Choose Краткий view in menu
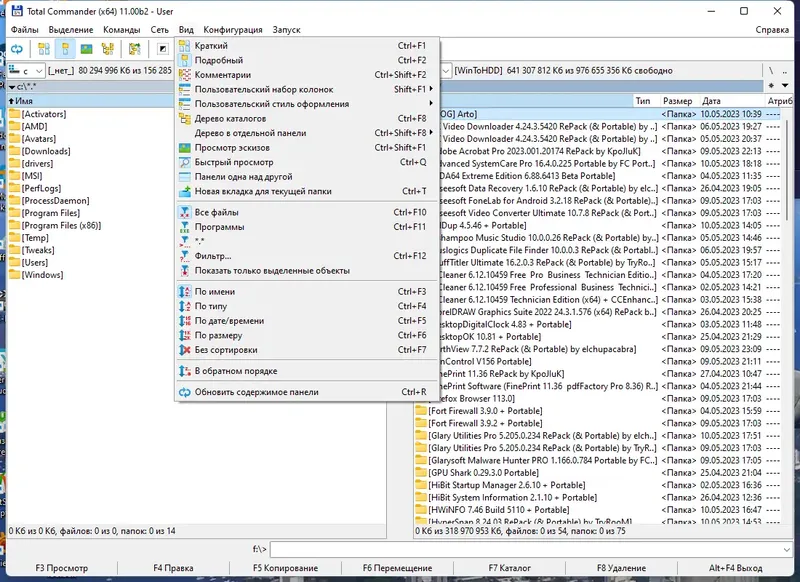This screenshot has height=582, width=800. 307,45
